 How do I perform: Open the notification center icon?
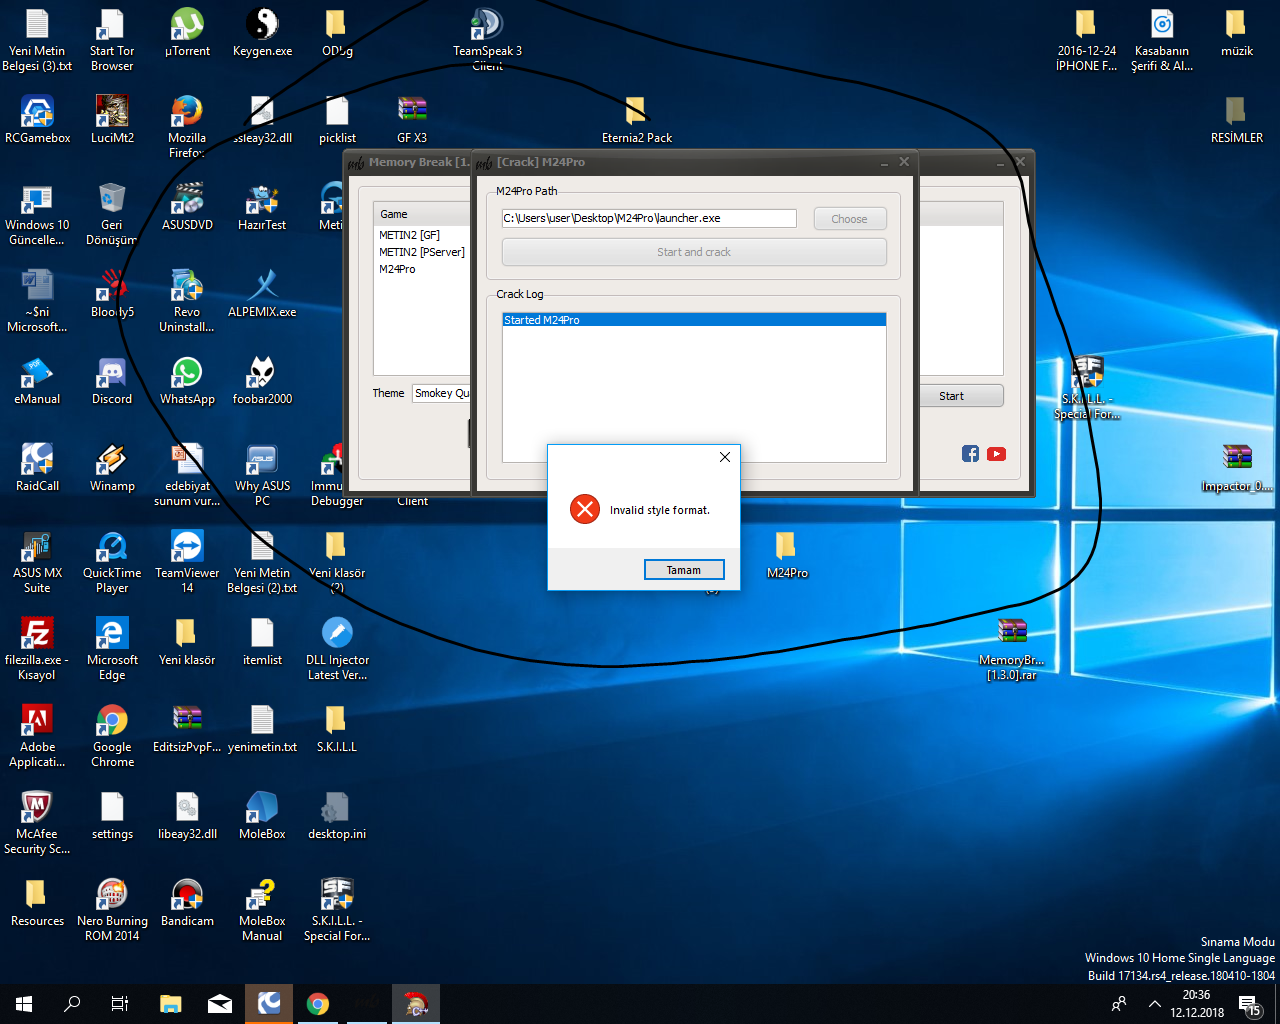click(1249, 1004)
